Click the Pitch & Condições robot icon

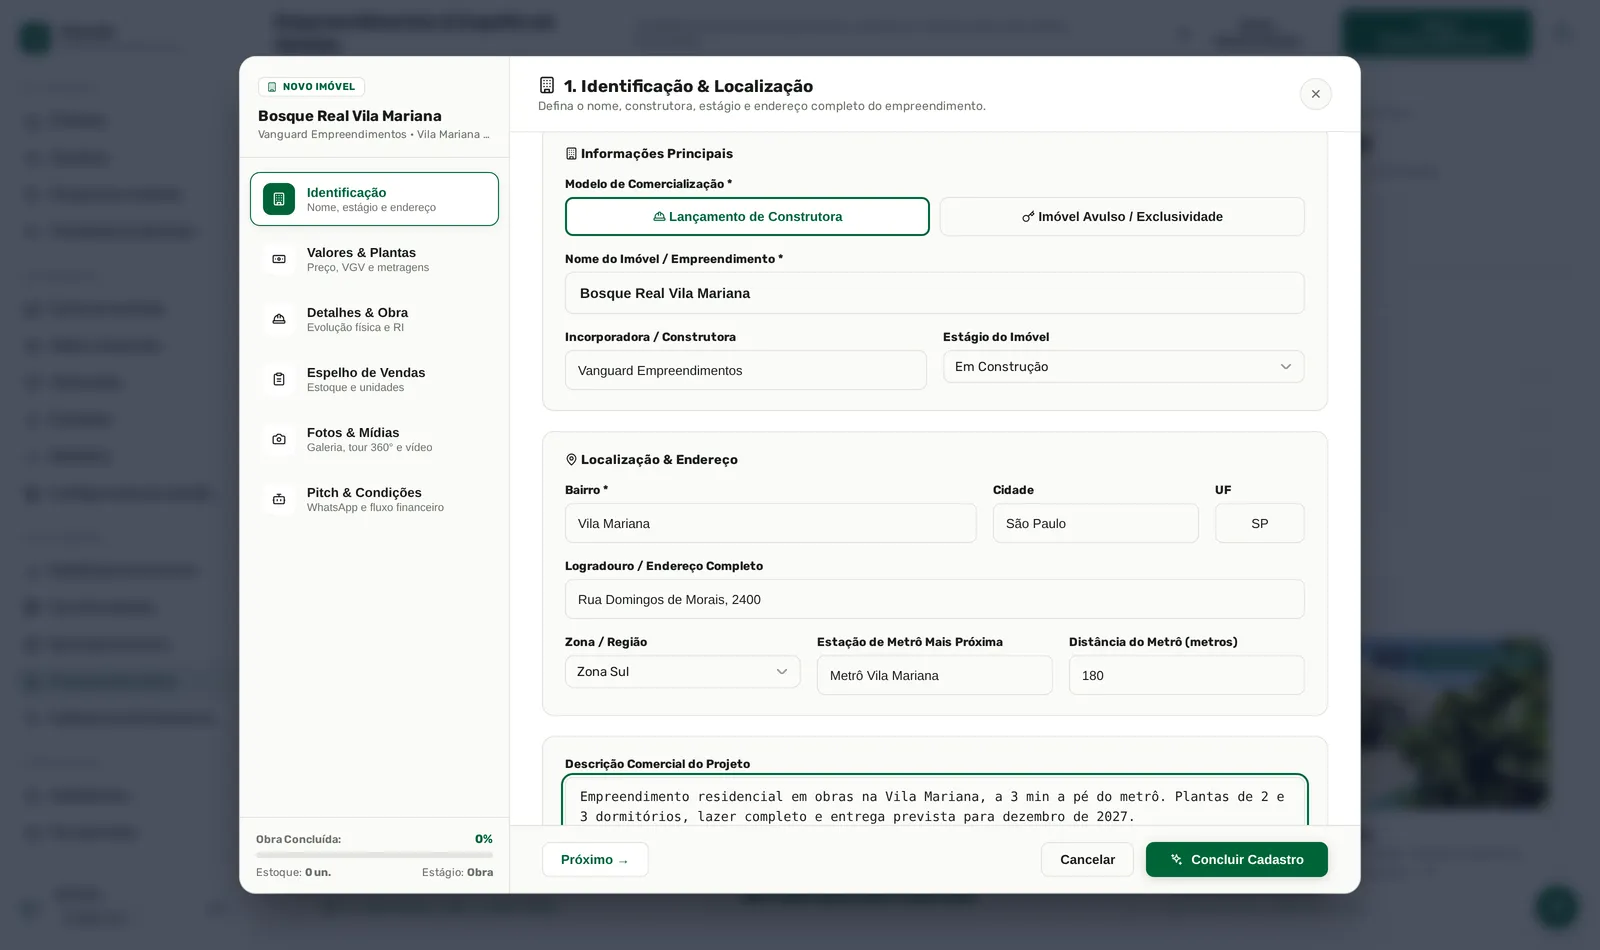pyautogui.click(x=279, y=499)
